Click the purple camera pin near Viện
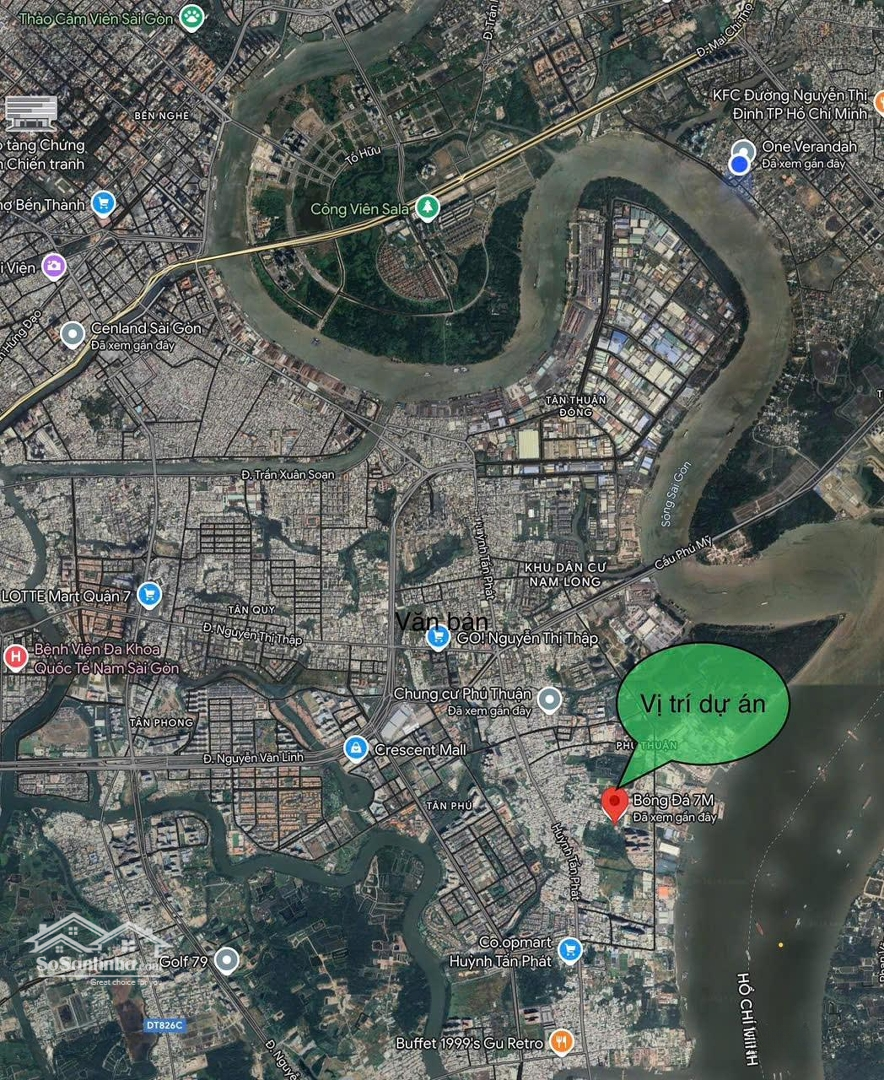 54,266
